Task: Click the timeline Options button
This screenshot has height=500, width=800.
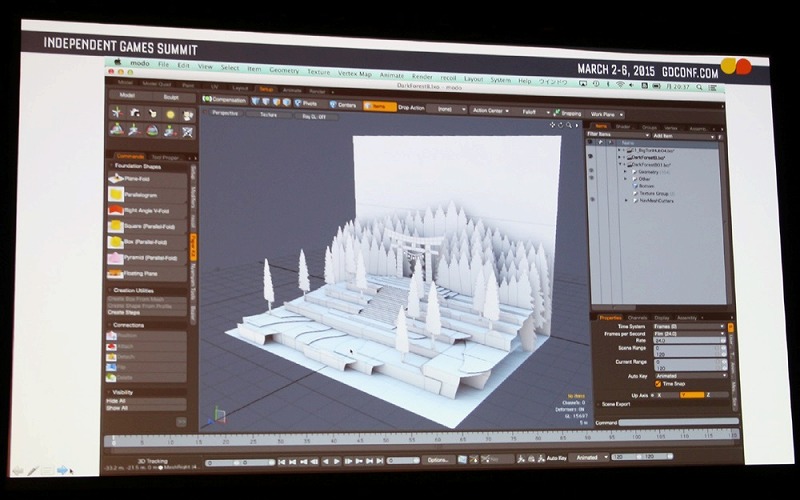Action: point(438,460)
